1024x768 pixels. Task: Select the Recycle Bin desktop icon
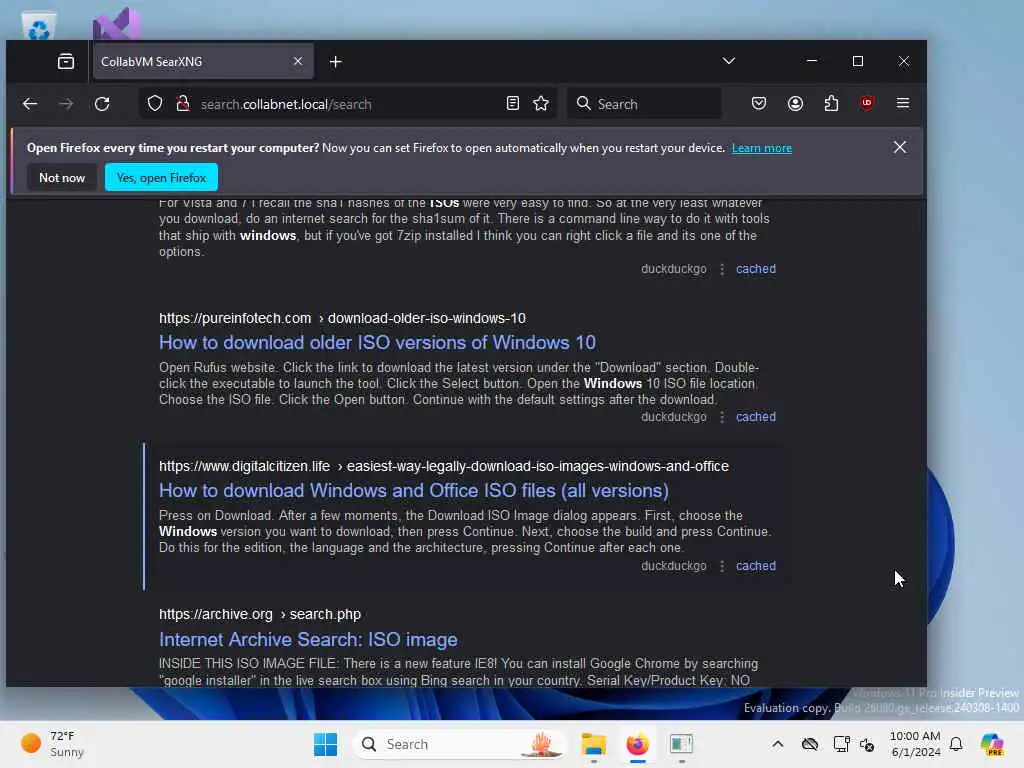tap(39, 25)
